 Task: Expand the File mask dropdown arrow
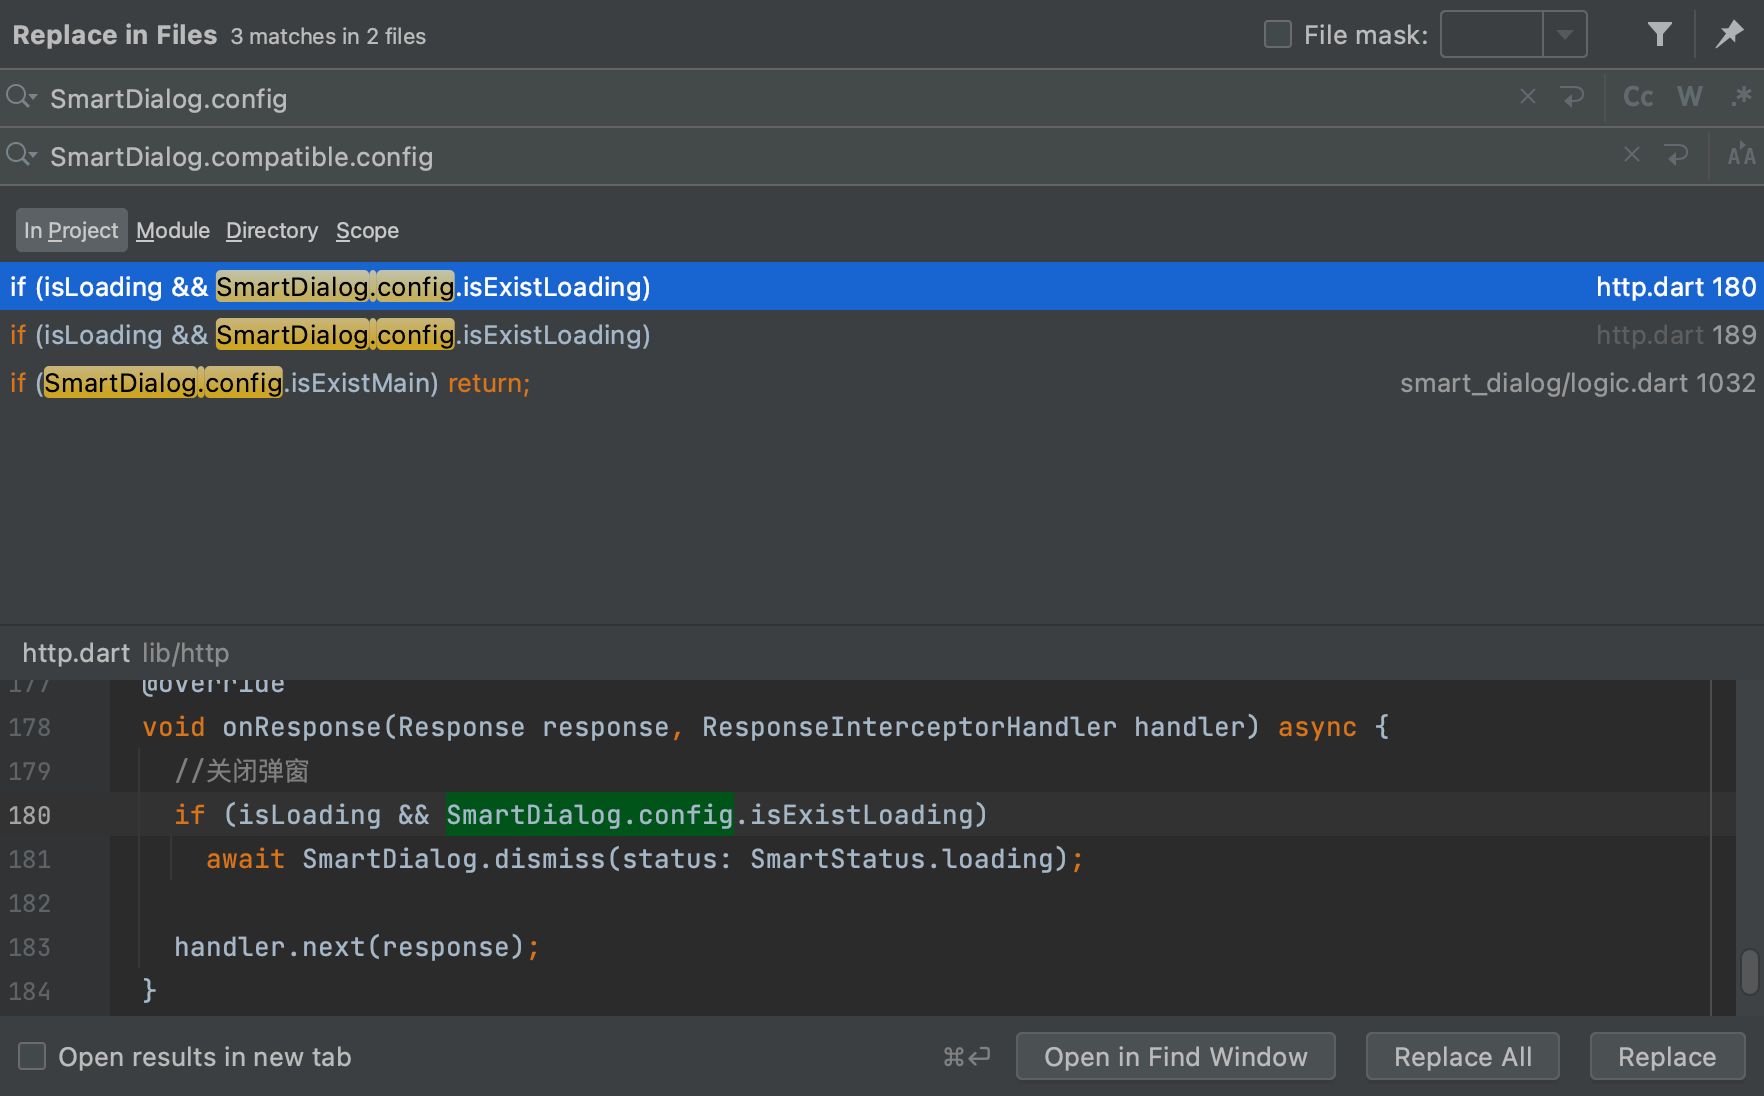[x=1565, y=35]
